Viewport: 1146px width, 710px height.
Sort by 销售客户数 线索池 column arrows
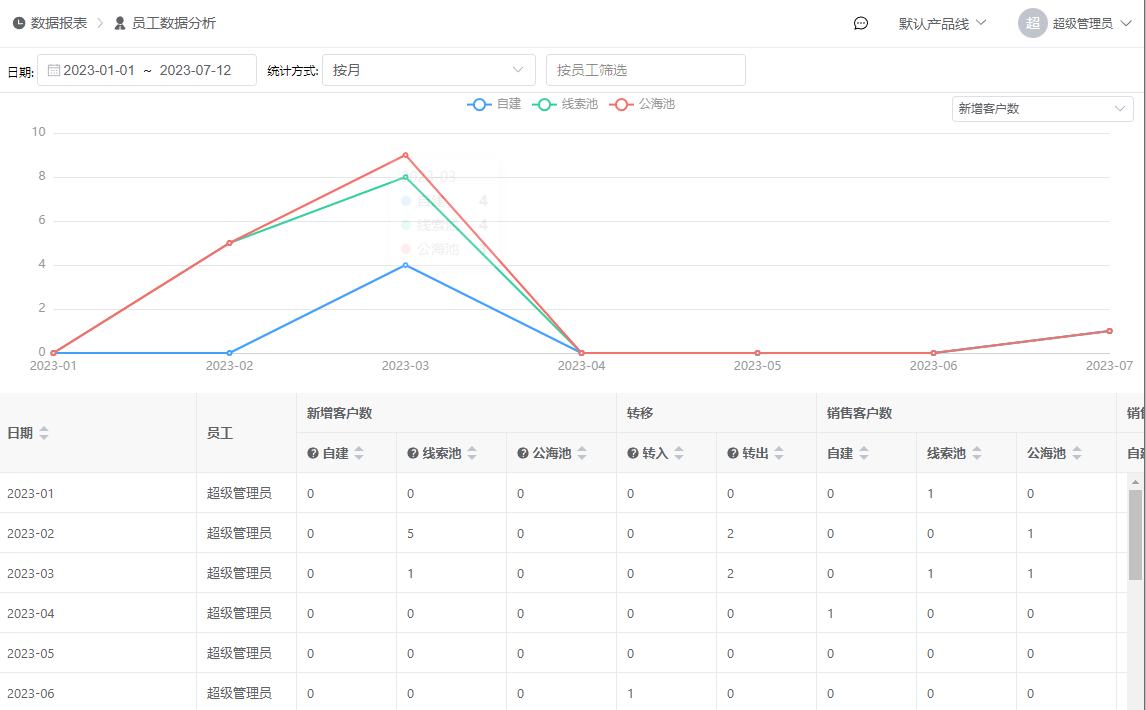[977, 453]
